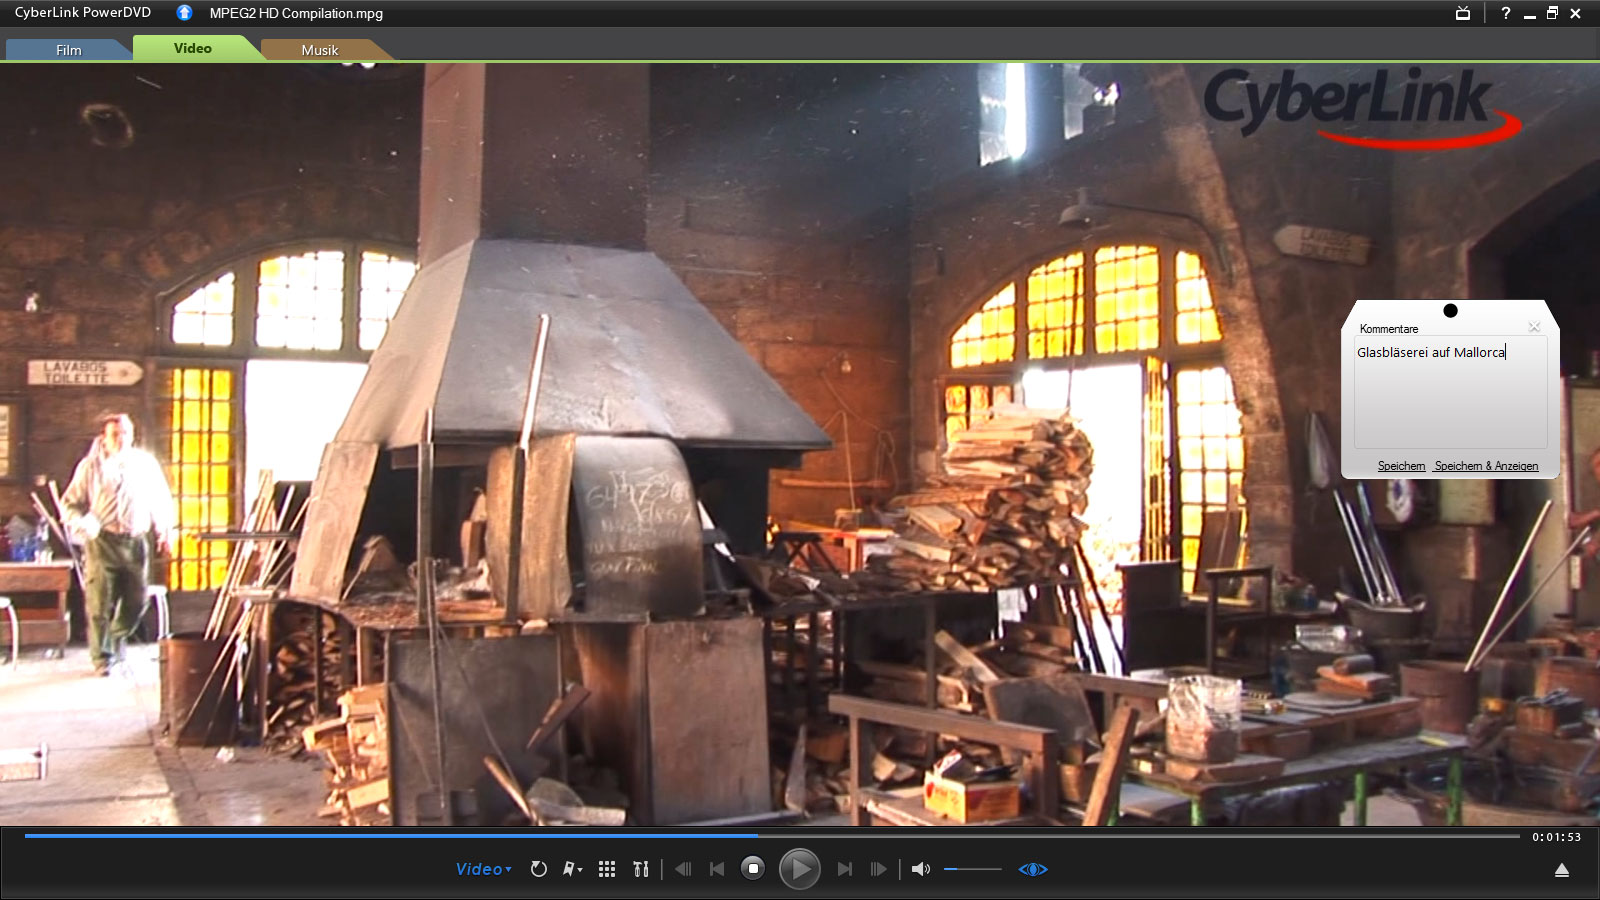Step forward one frame
Viewport: 1600px width, 900px height.
[878, 869]
